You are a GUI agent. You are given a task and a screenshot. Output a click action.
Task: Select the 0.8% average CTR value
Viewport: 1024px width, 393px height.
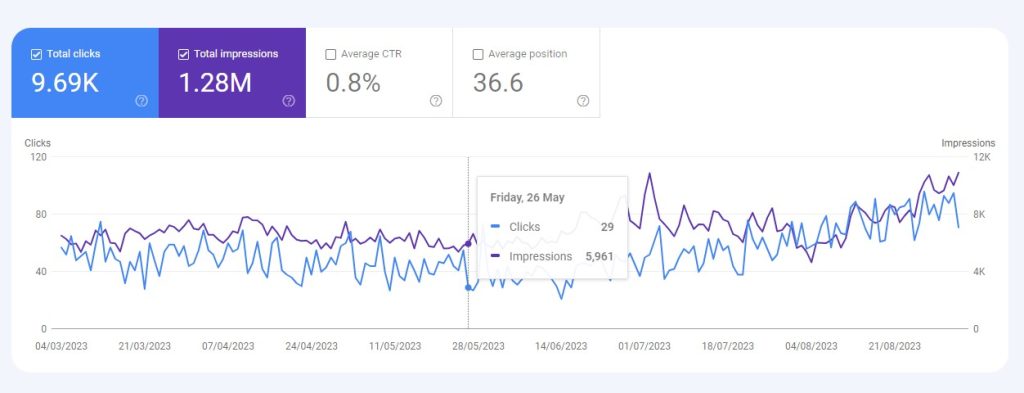point(353,83)
